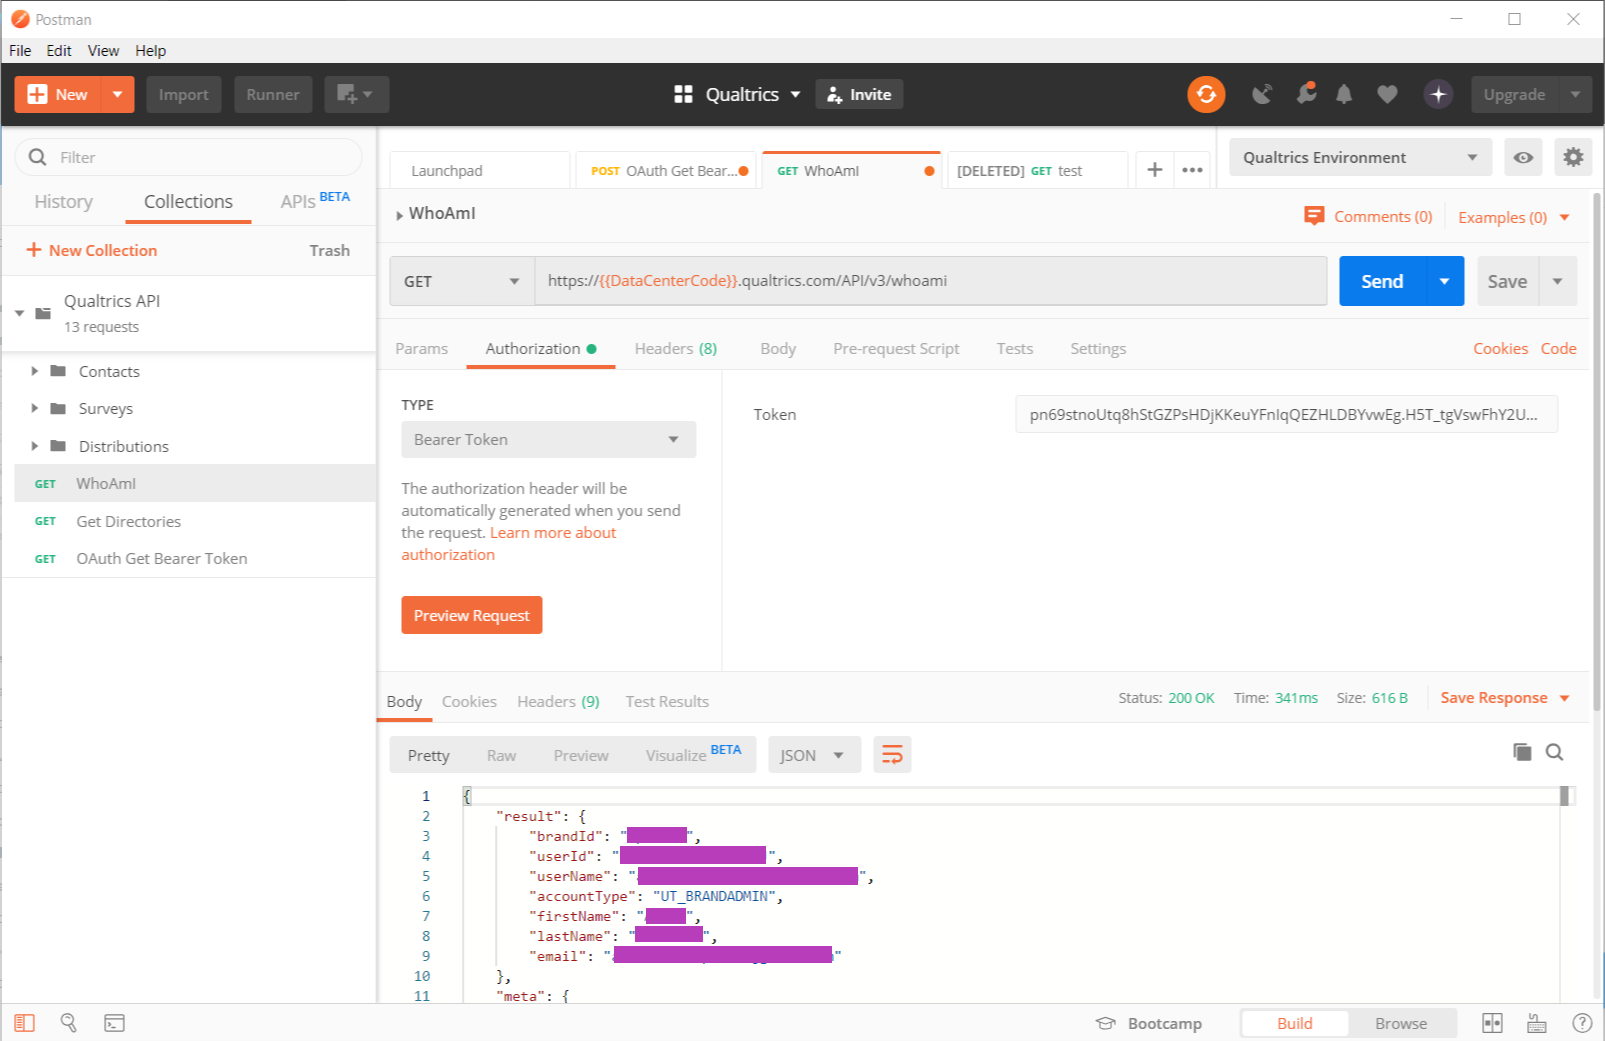The width and height of the screenshot is (1605, 1041).
Task: Open the Edit menu
Action: pyautogui.click(x=59, y=51)
